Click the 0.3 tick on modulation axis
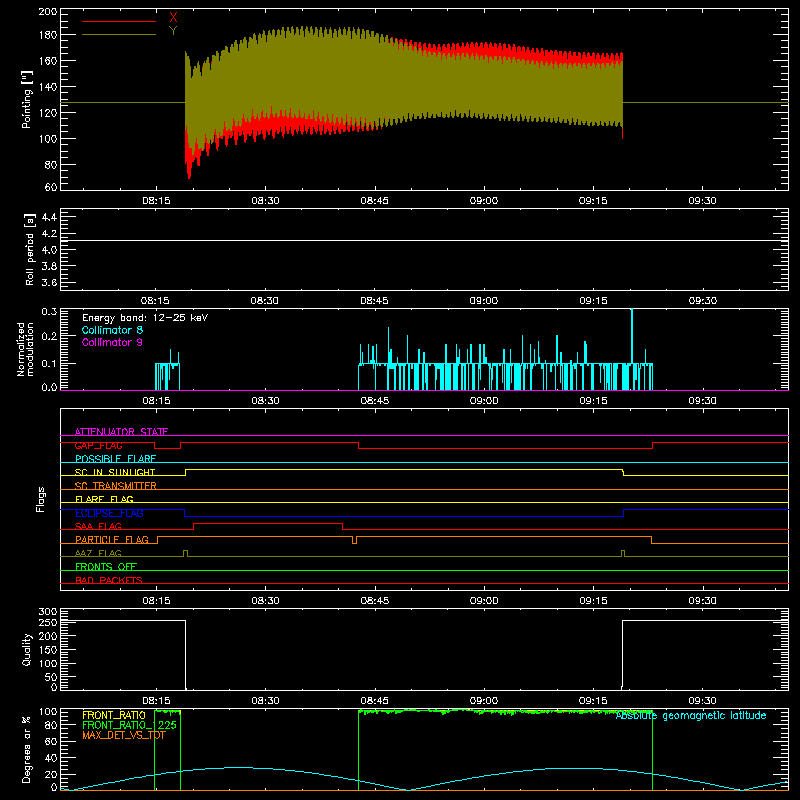The image size is (800, 800). tap(49, 311)
